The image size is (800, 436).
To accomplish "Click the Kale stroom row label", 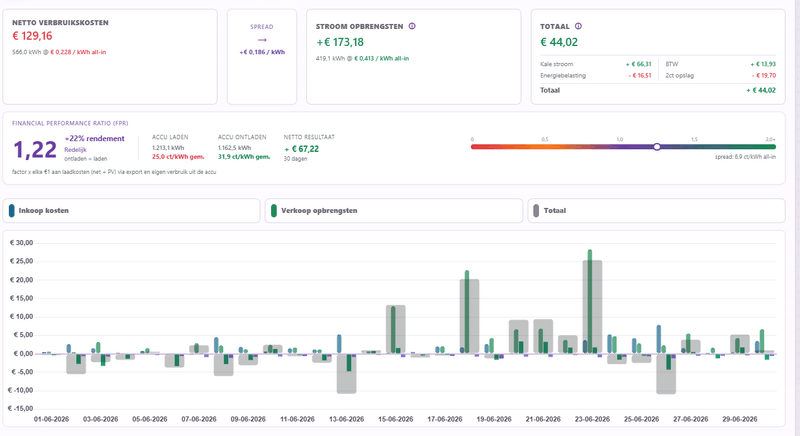I will [557, 64].
